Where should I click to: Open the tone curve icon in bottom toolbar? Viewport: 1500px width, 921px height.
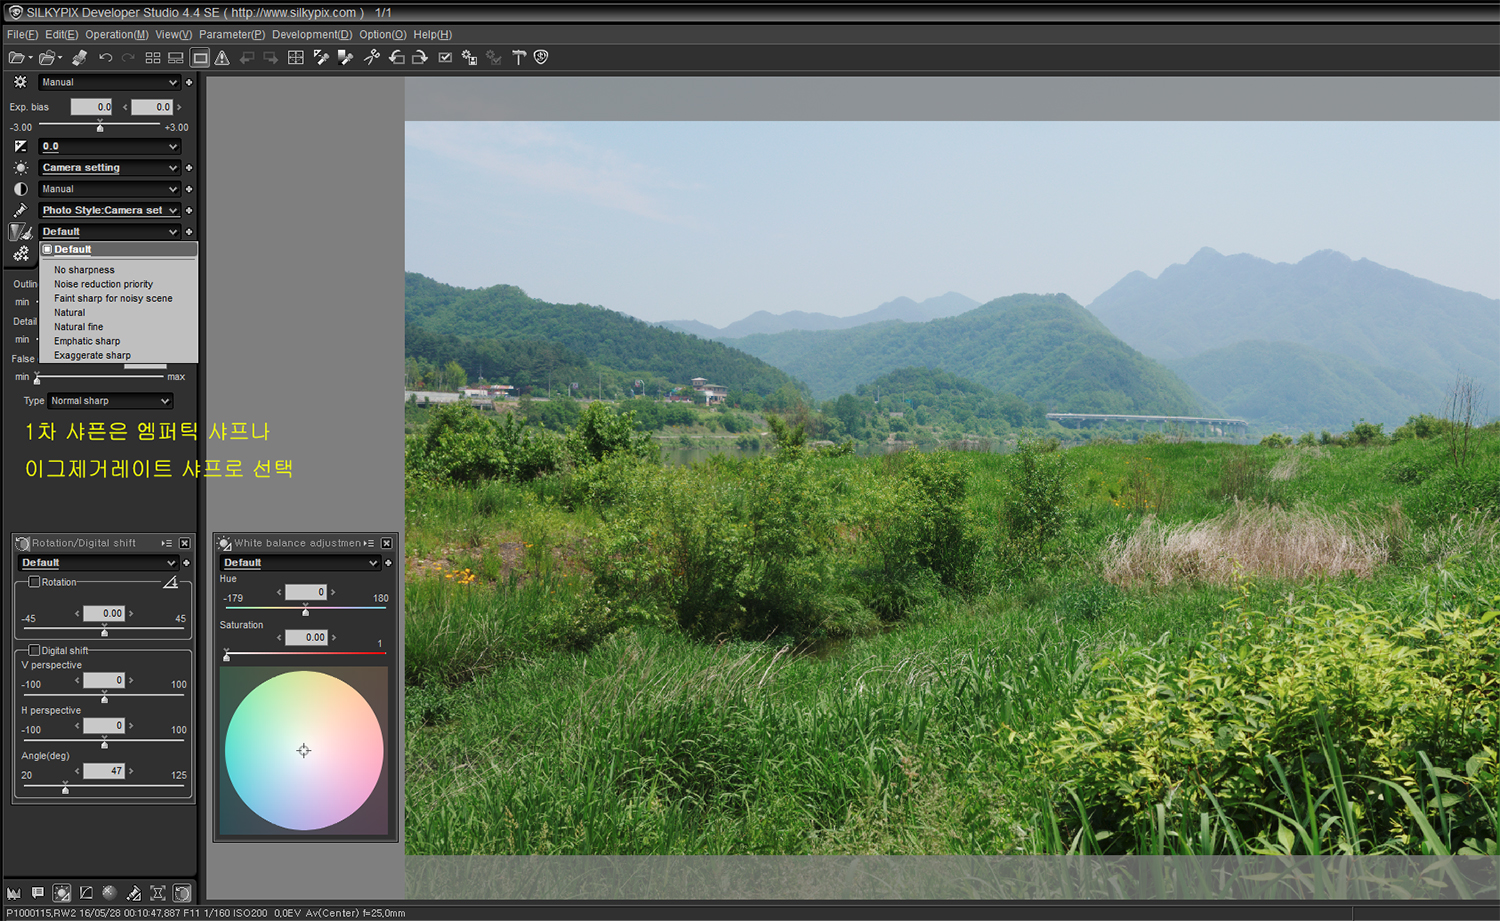86,893
